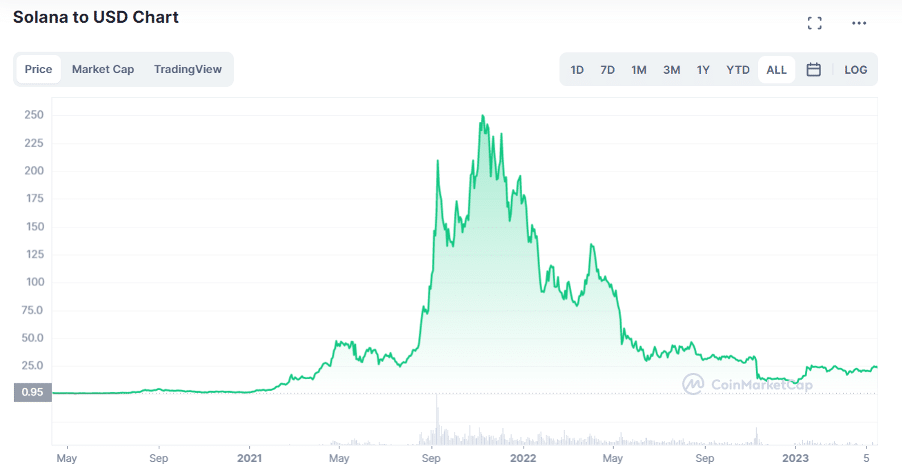Switch to the TradingView tab

[x=188, y=69]
